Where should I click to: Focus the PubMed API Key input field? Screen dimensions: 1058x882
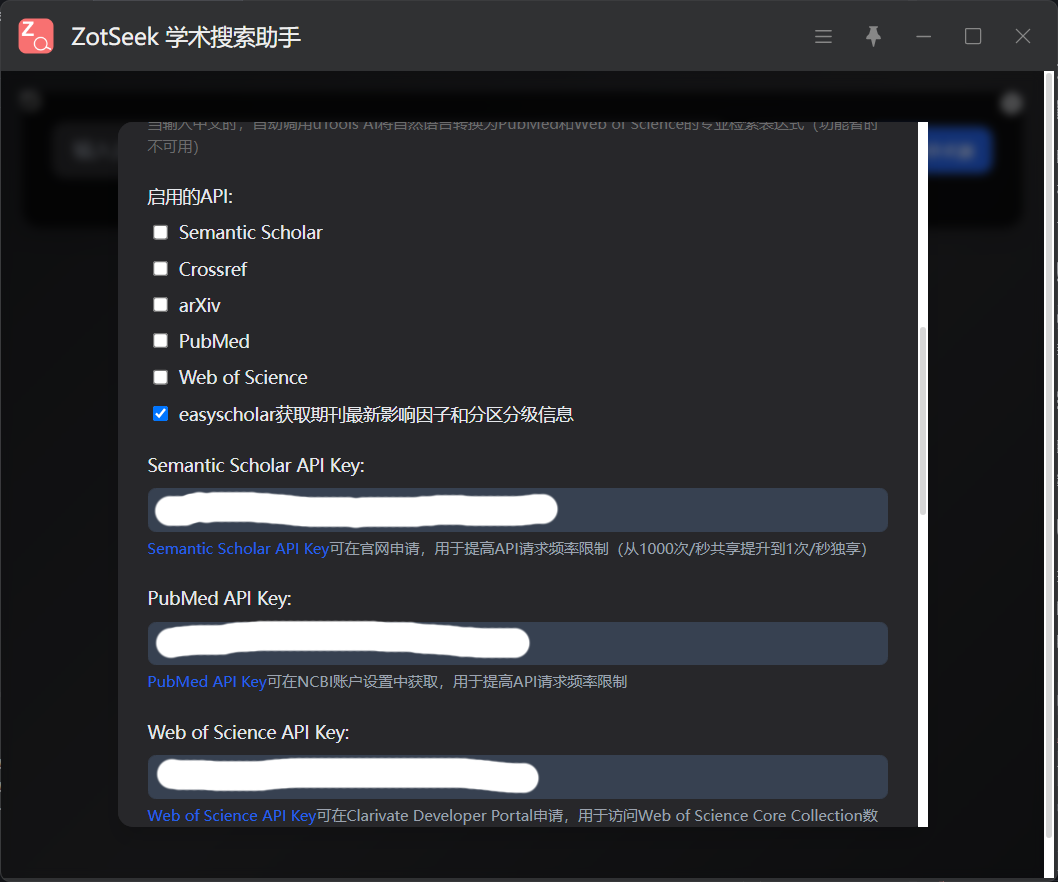pyautogui.click(x=518, y=643)
